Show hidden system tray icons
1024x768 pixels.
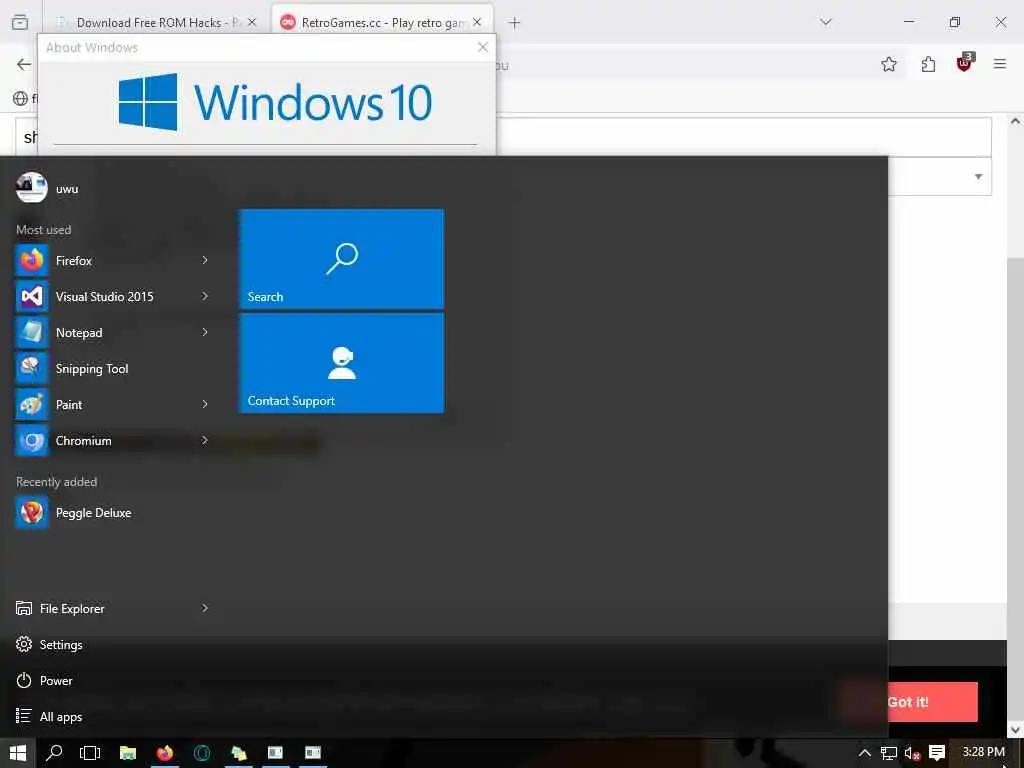pos(865,753)
